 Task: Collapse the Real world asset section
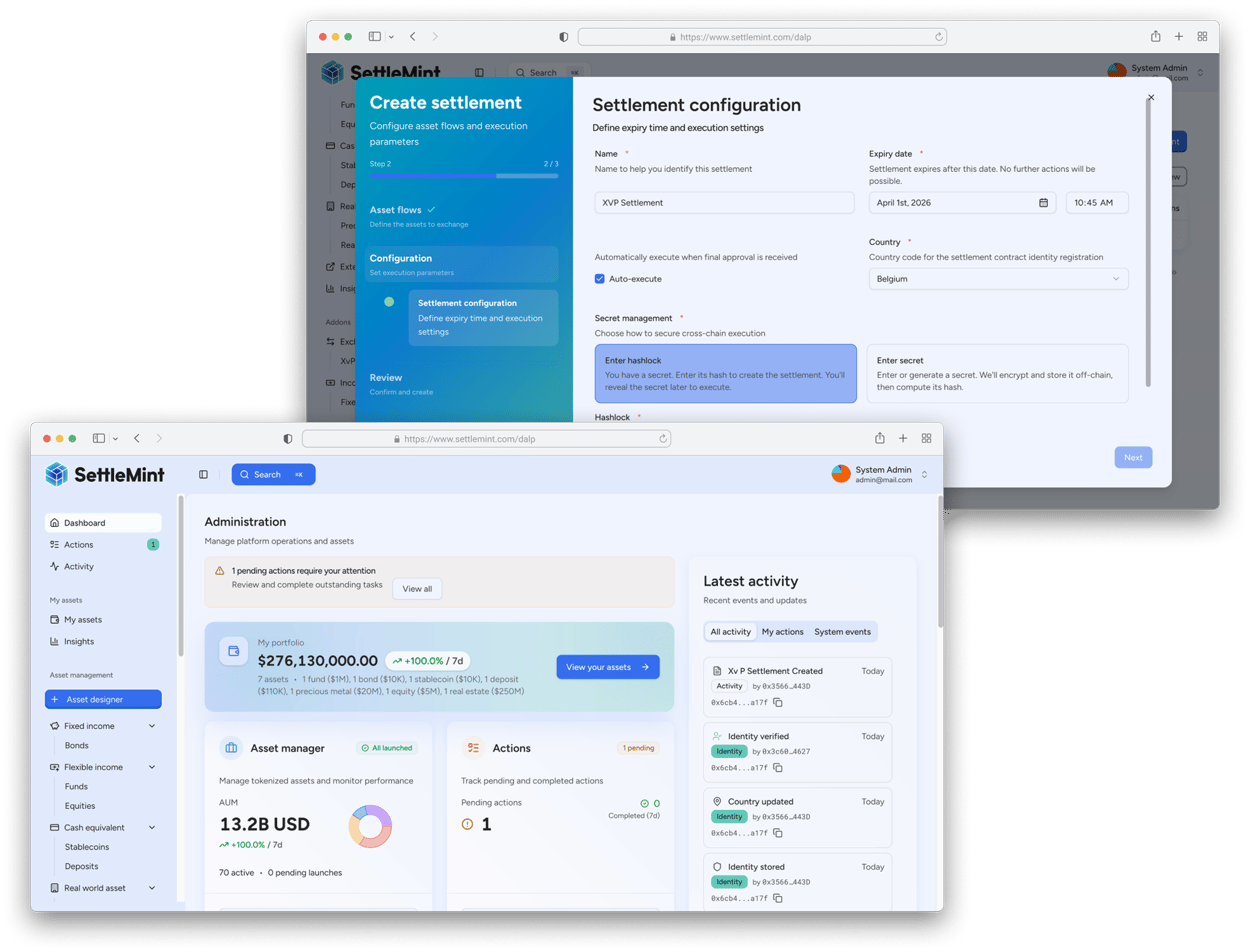click(152, 888)
